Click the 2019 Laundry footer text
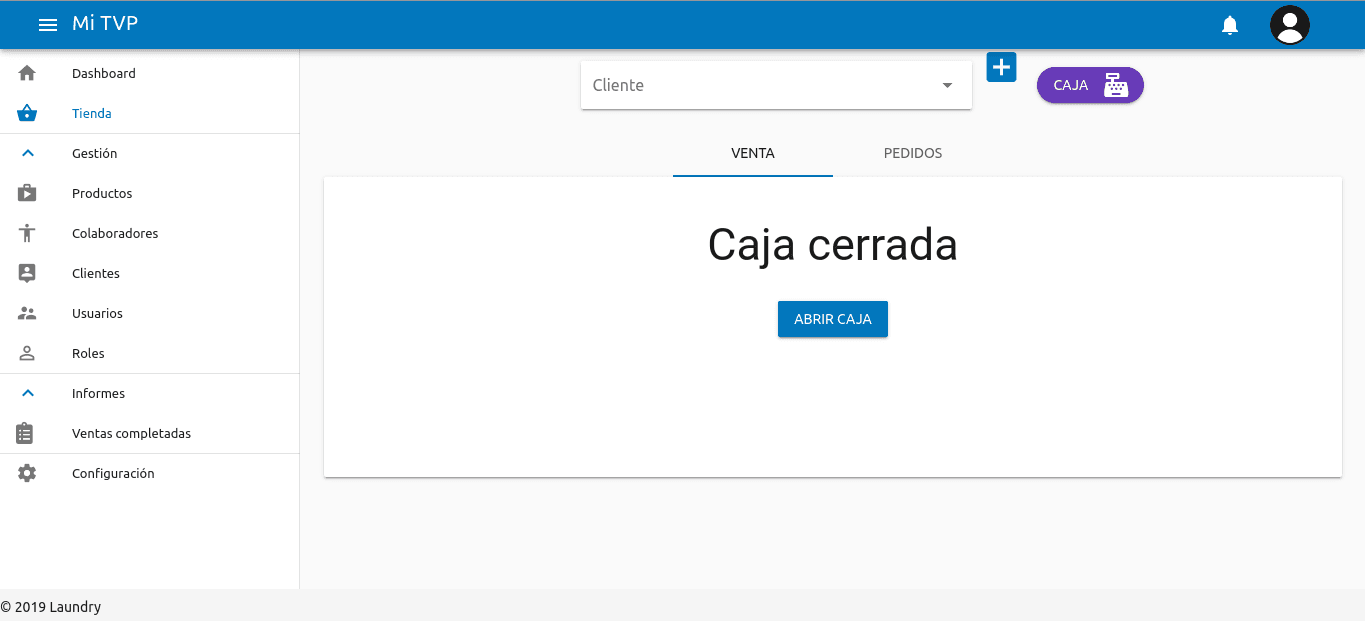This screenshot has height=621, width=1365. click(51, 607)
